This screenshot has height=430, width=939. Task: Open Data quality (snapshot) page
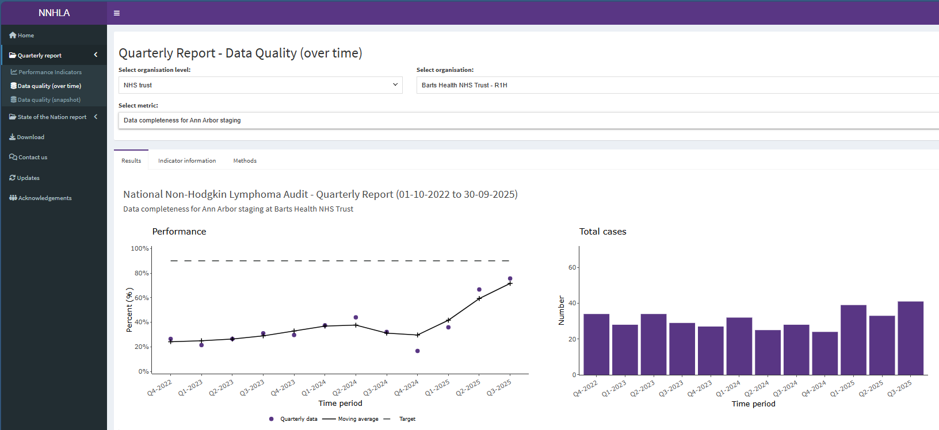49,100
